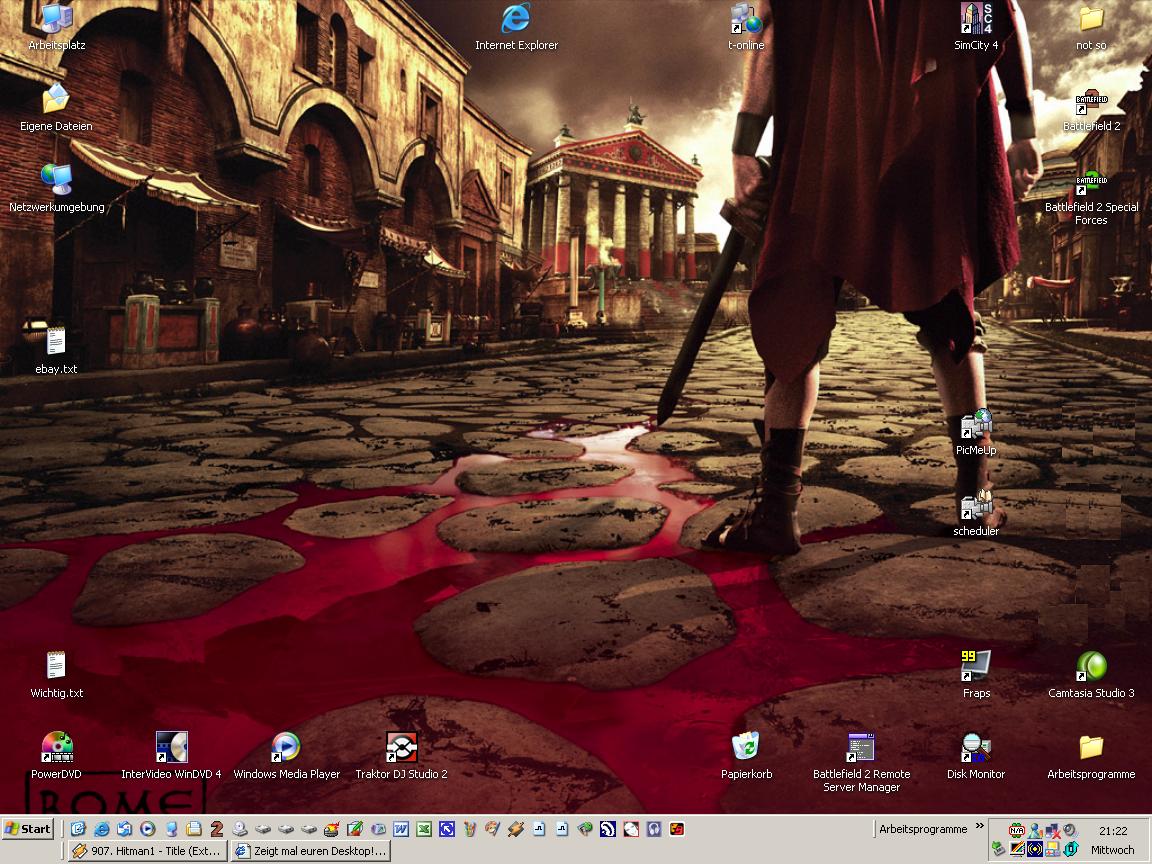
Task: Select the Camtasia Studio 3 icon
Action: click(1091, 667)
